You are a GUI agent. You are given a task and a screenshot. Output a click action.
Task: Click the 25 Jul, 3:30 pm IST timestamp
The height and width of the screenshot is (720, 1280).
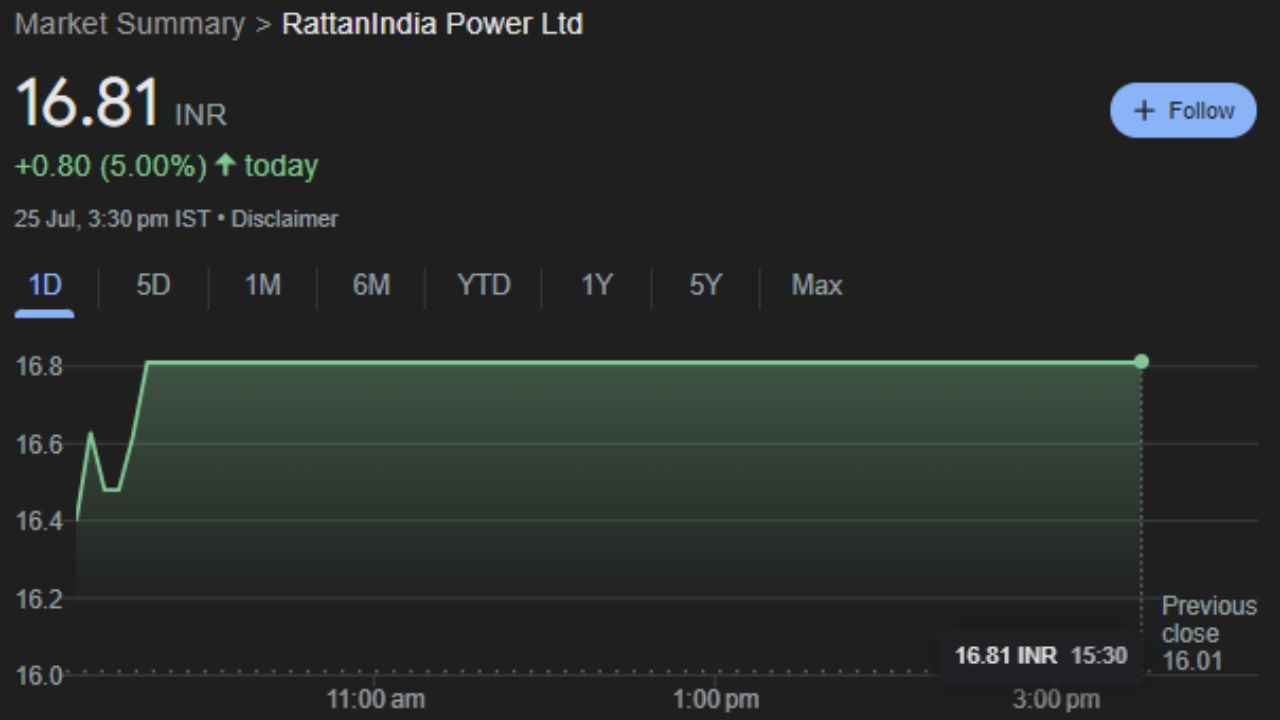(112, 219)
